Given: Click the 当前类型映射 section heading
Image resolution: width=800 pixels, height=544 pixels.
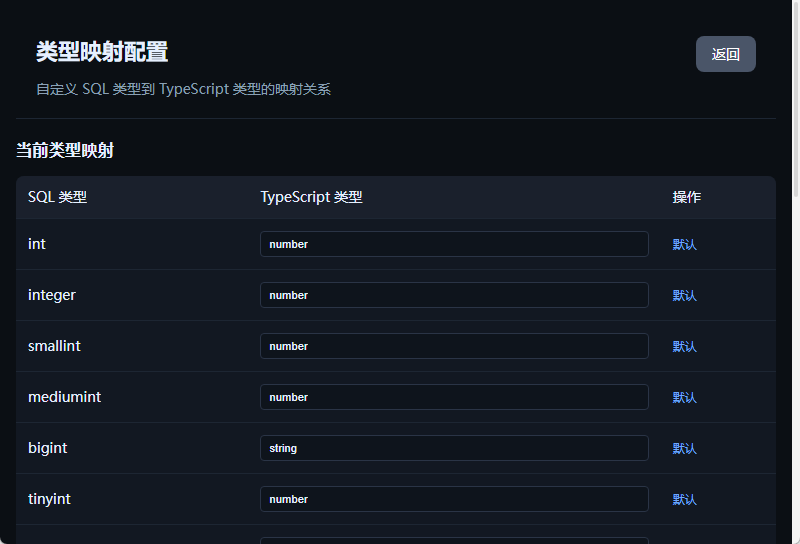Looking at the screenshot, I should (x=65, y=151).
